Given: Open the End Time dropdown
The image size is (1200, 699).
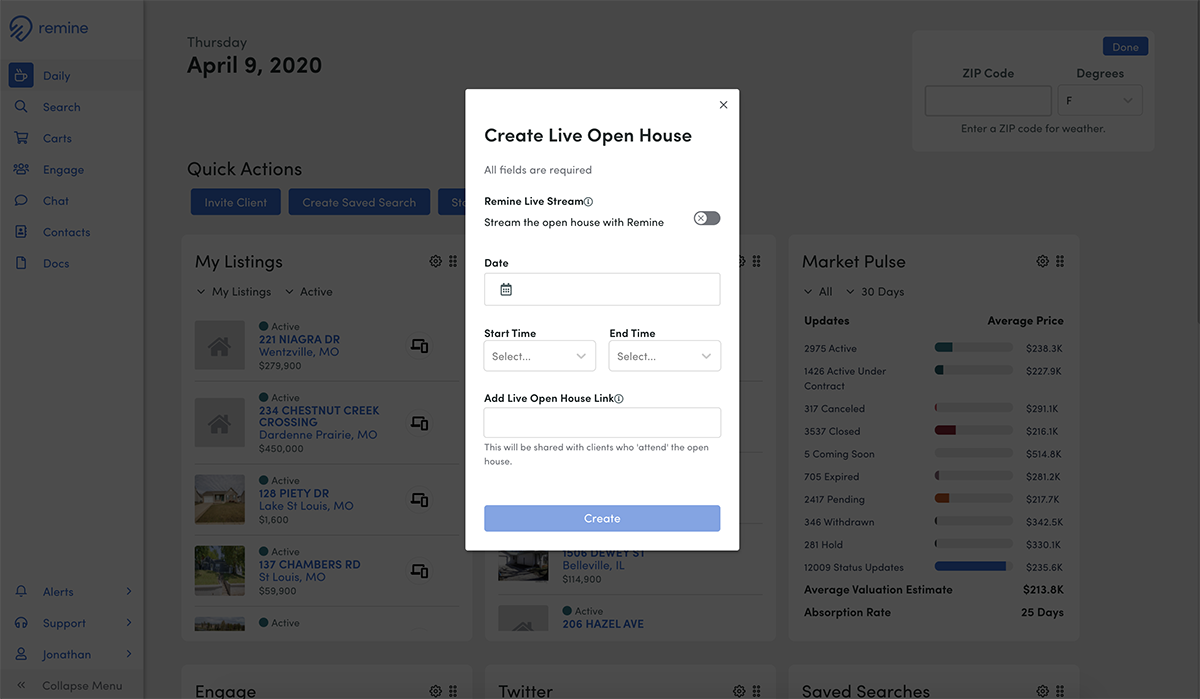Looking at the screenshot, I should [665, 356].
